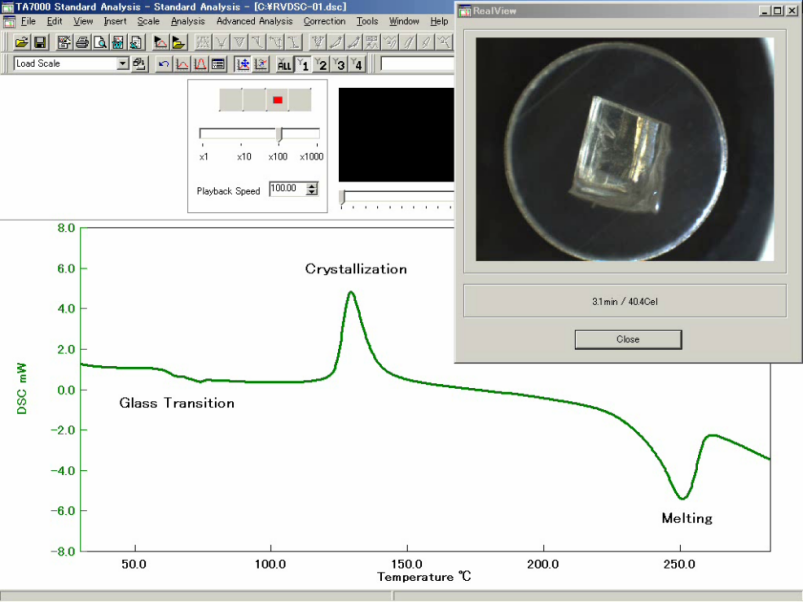The width and height of the screenshot is (803, 602).
Task: Open the Load Scale dropdown
Action: [x=123, y=64]
